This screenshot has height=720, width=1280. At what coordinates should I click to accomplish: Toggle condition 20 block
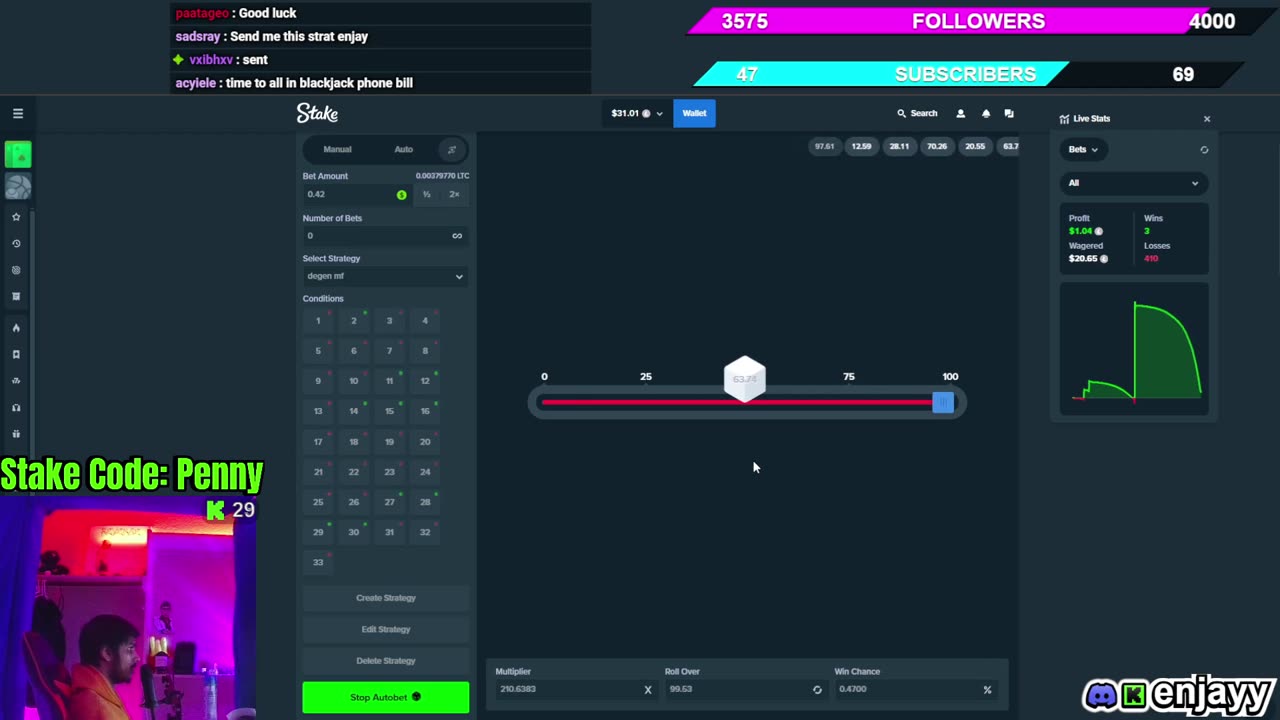(x=425, y=441)
